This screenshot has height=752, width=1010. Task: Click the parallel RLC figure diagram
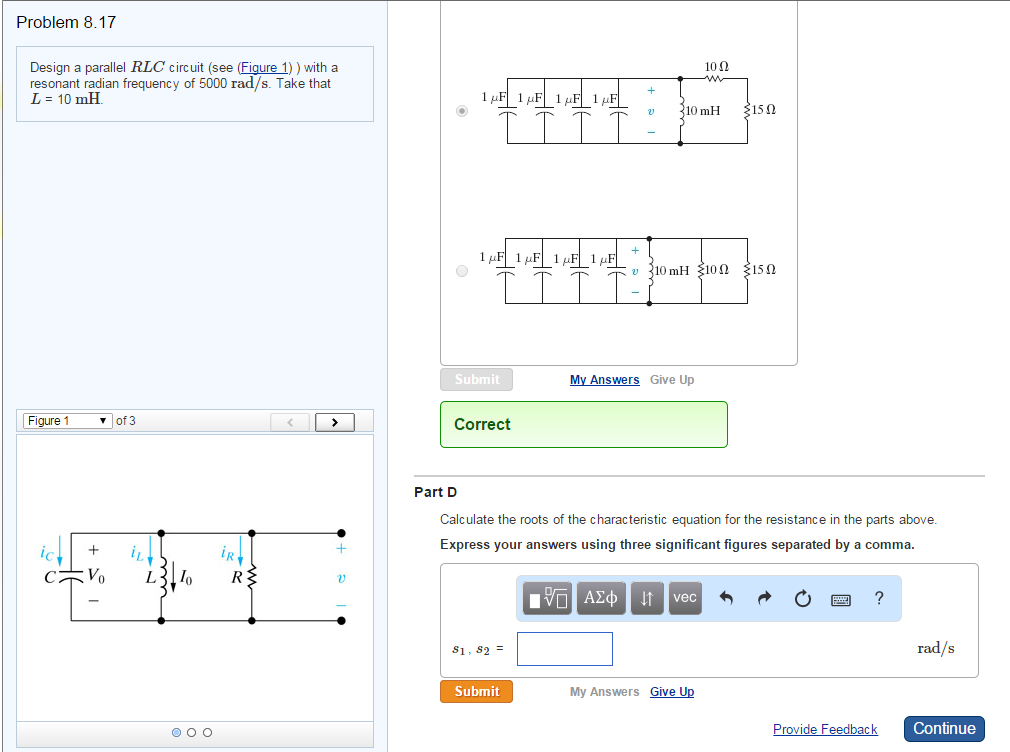click(x=195, y=577)
